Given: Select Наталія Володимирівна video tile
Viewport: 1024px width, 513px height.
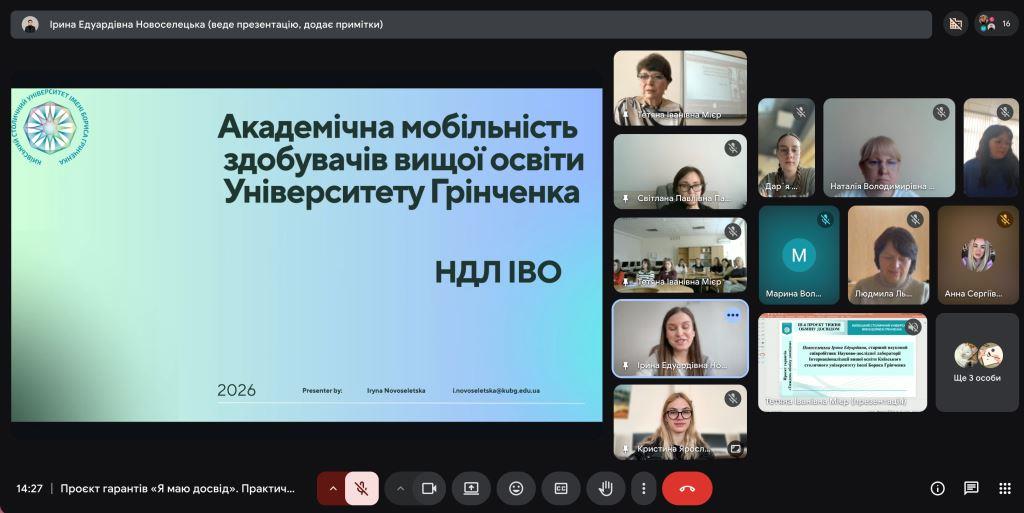Looking at the screenshot, I should 889,148.
